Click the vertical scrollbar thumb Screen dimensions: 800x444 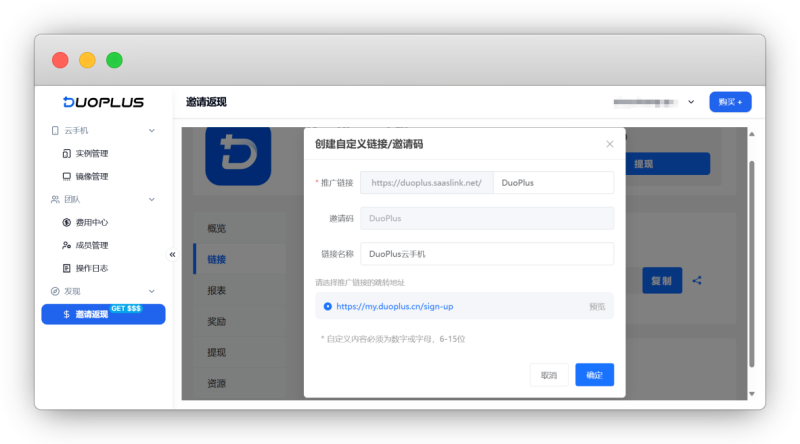click(752, 264)
